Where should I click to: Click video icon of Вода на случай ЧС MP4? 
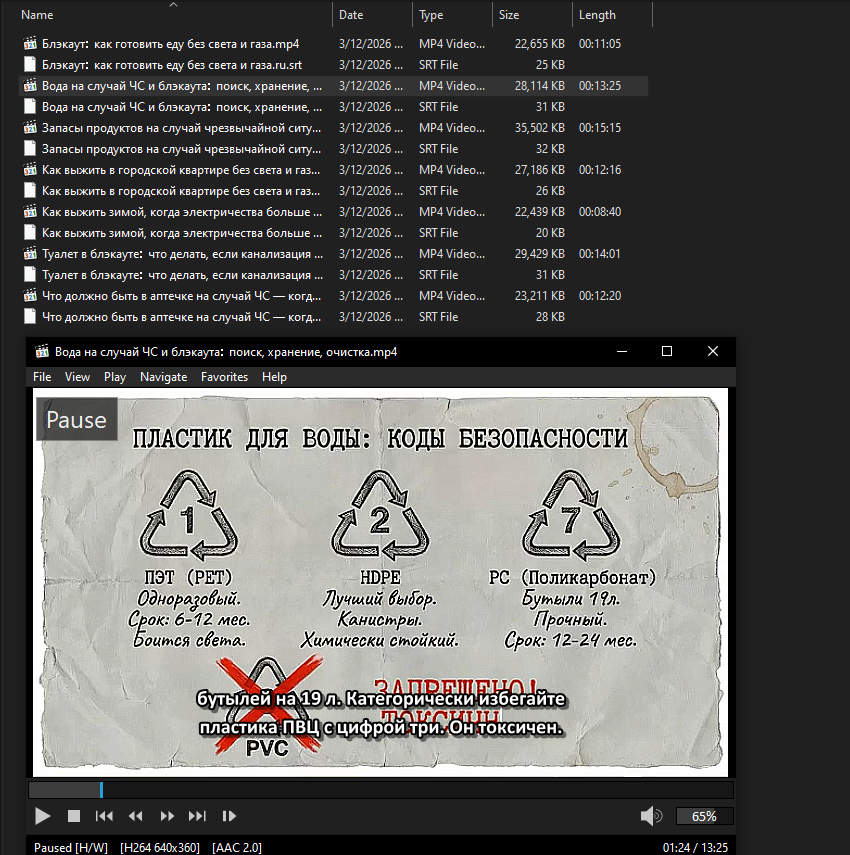click(30, 86)
